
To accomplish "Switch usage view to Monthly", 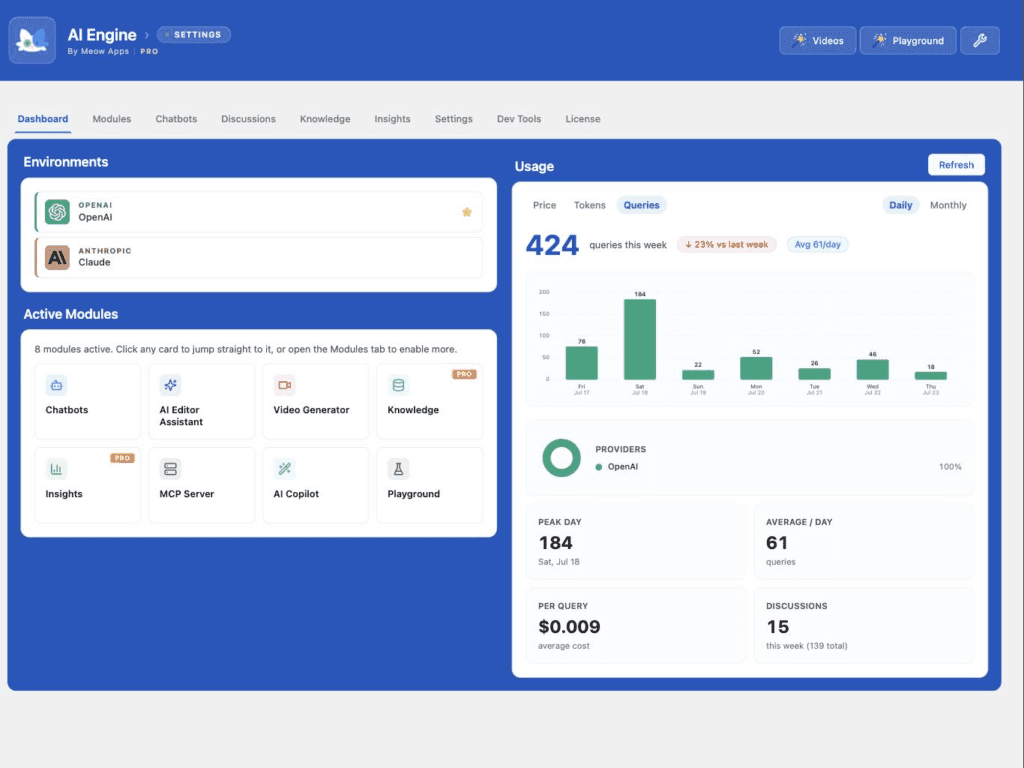I will coord(948,205).
